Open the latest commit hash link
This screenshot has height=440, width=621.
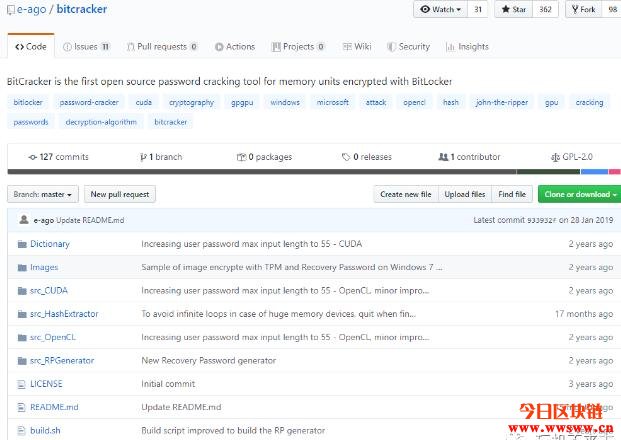point(542,220)
